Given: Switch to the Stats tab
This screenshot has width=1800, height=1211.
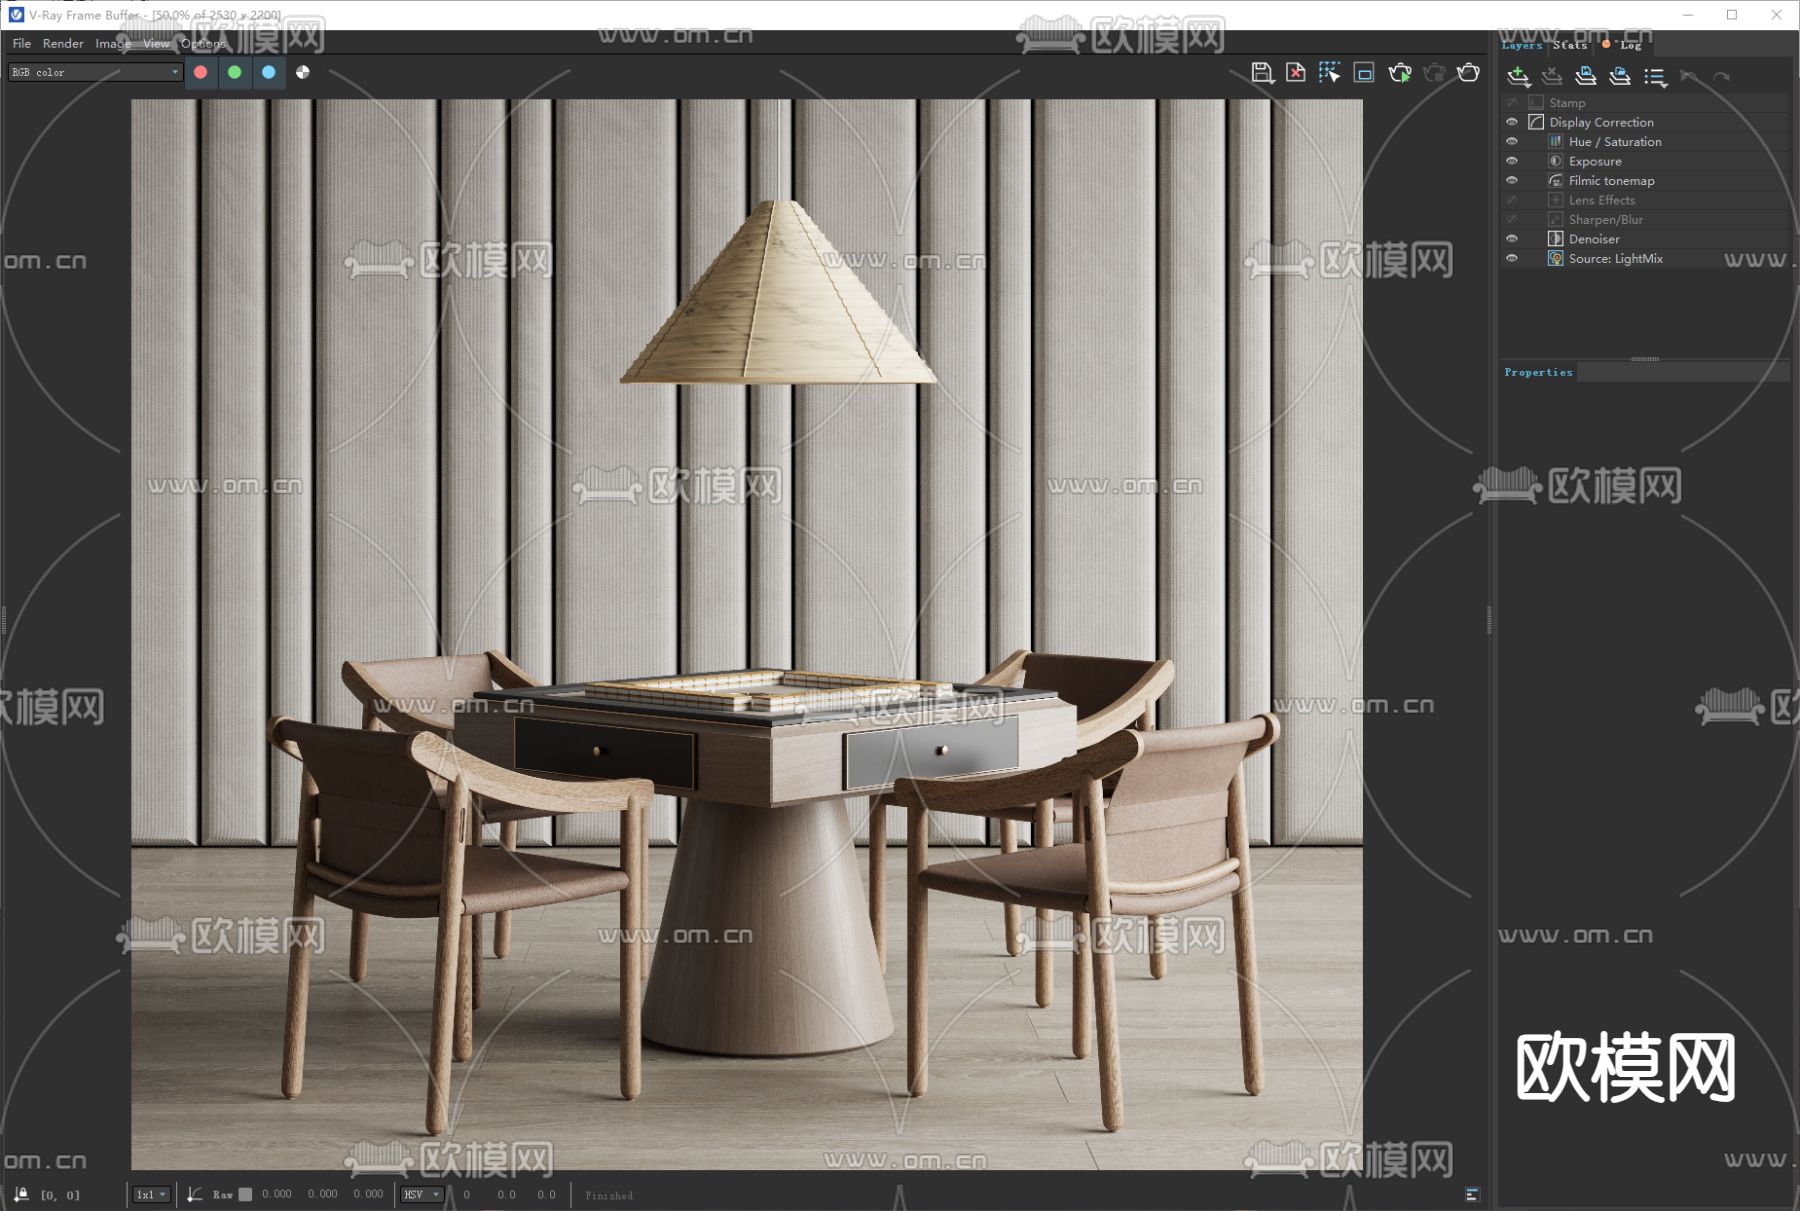Looking at the screenshot, I should pos(1570,45).
